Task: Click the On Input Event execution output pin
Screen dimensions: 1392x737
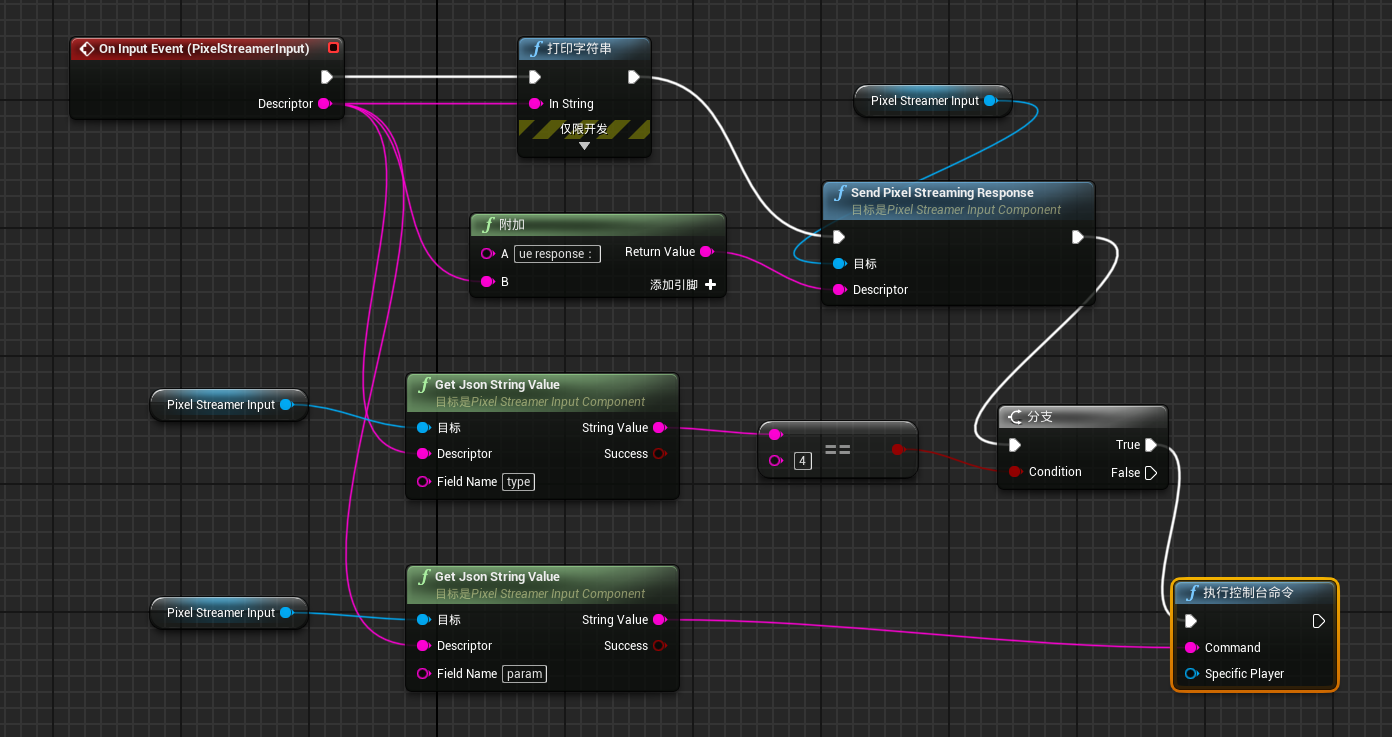Action: [x=326, y=77]
